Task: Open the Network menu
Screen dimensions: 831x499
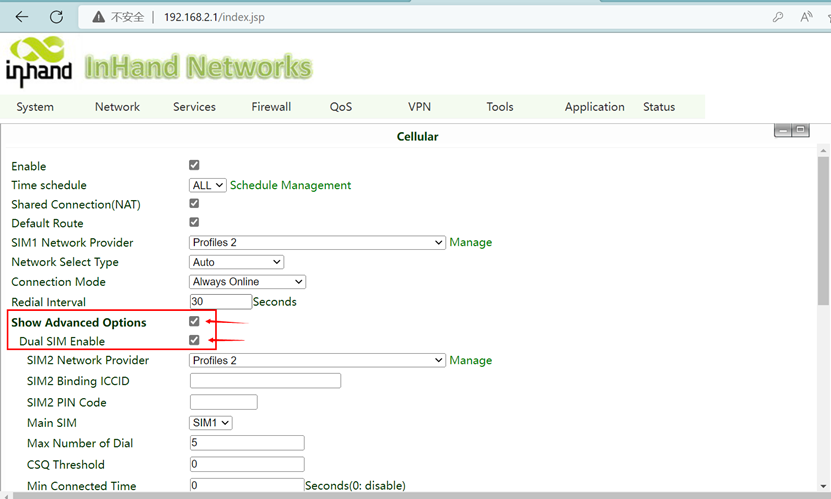Action: click(117, 107)
